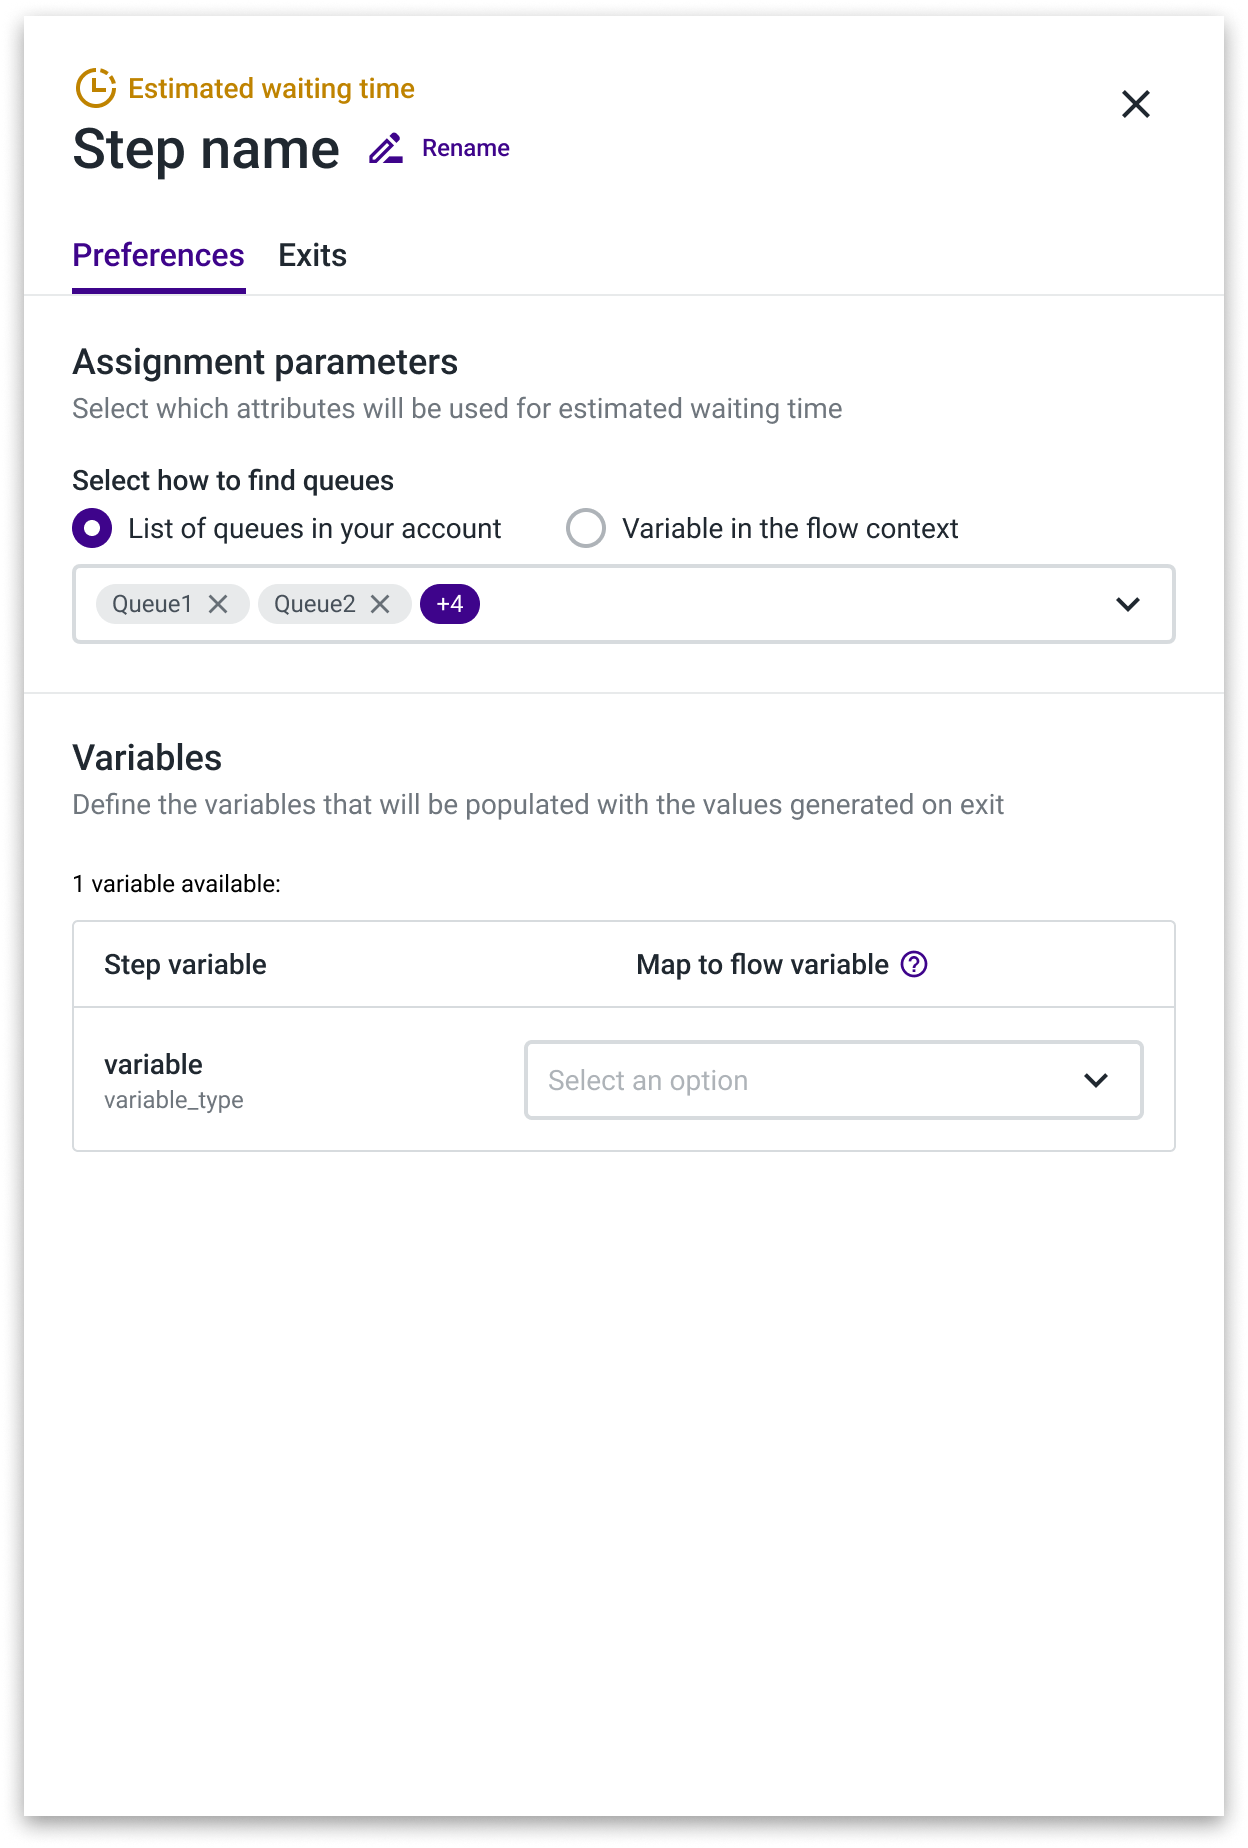Image resolution: width=1248 pixels, height=1848 pixels.
Task: Close the step panel with X
Action: [x=1136, y=104]
